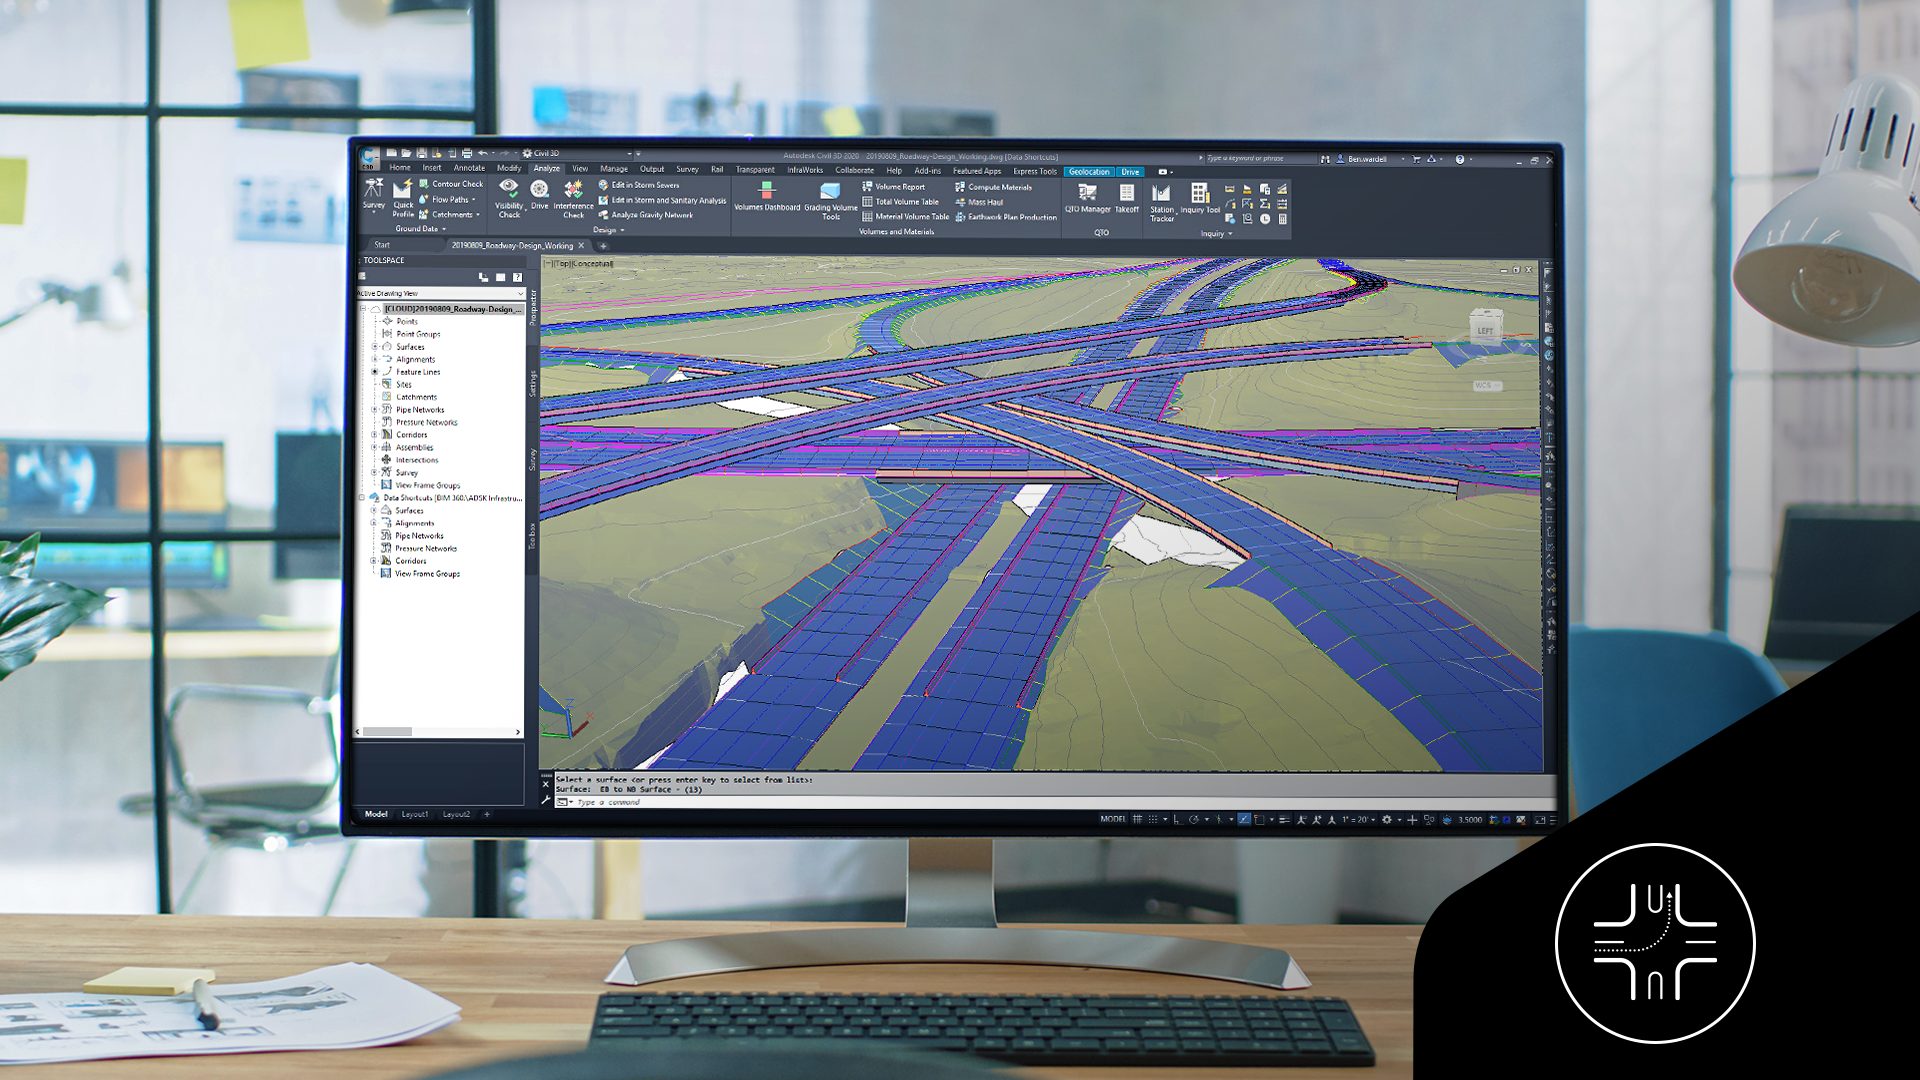
Task: Toggle ortho mode in the status bar
Action: pos(1177,820)
